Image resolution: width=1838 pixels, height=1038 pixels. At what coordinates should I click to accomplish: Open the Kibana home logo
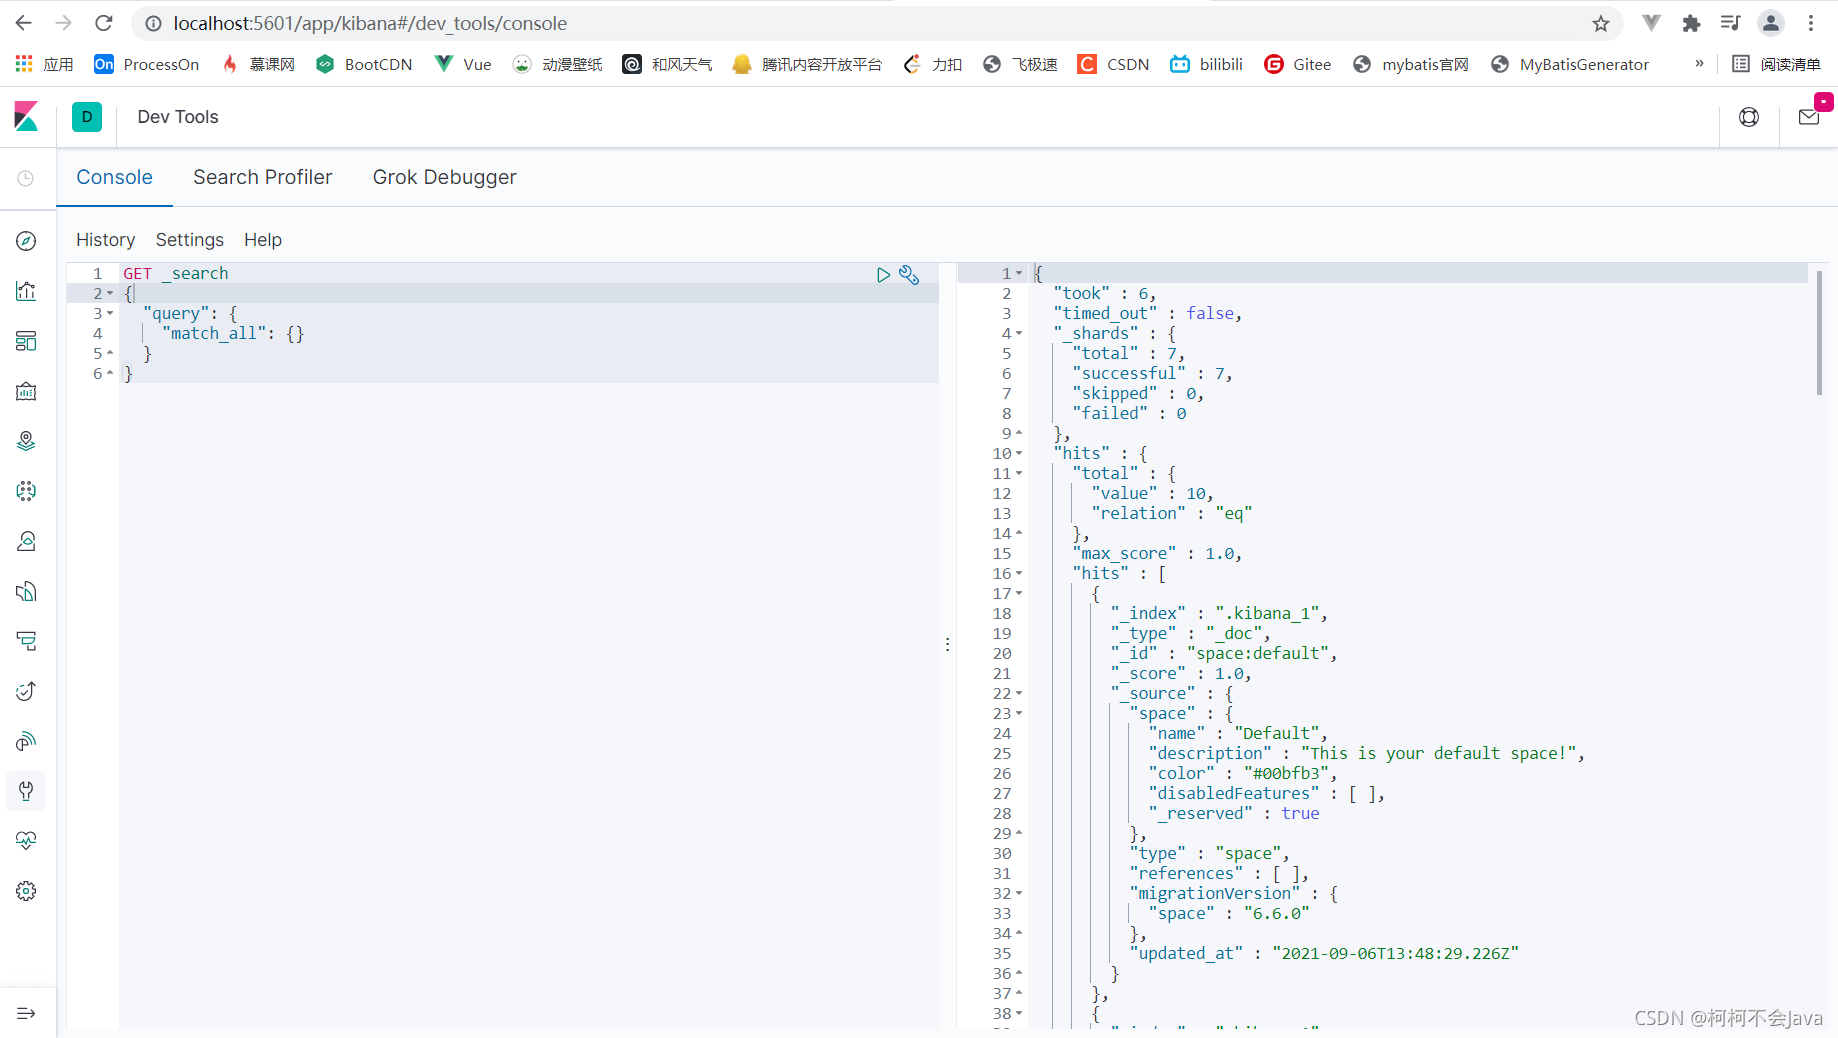(27, 117)
